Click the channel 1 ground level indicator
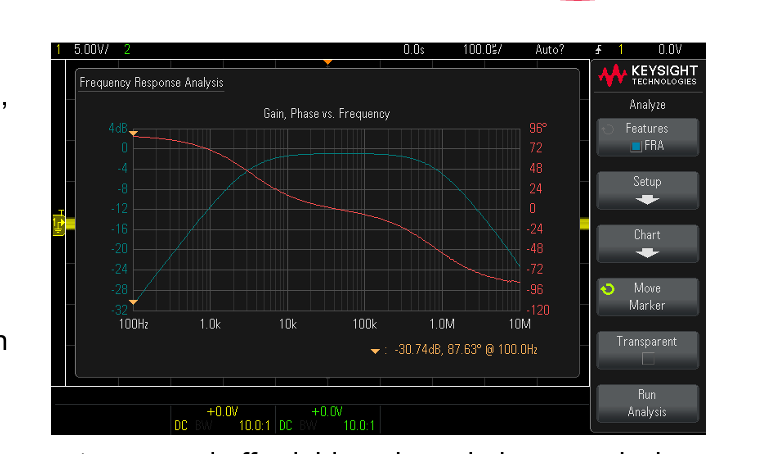Screen dimensions: 759x454 [x=59, y=223]
